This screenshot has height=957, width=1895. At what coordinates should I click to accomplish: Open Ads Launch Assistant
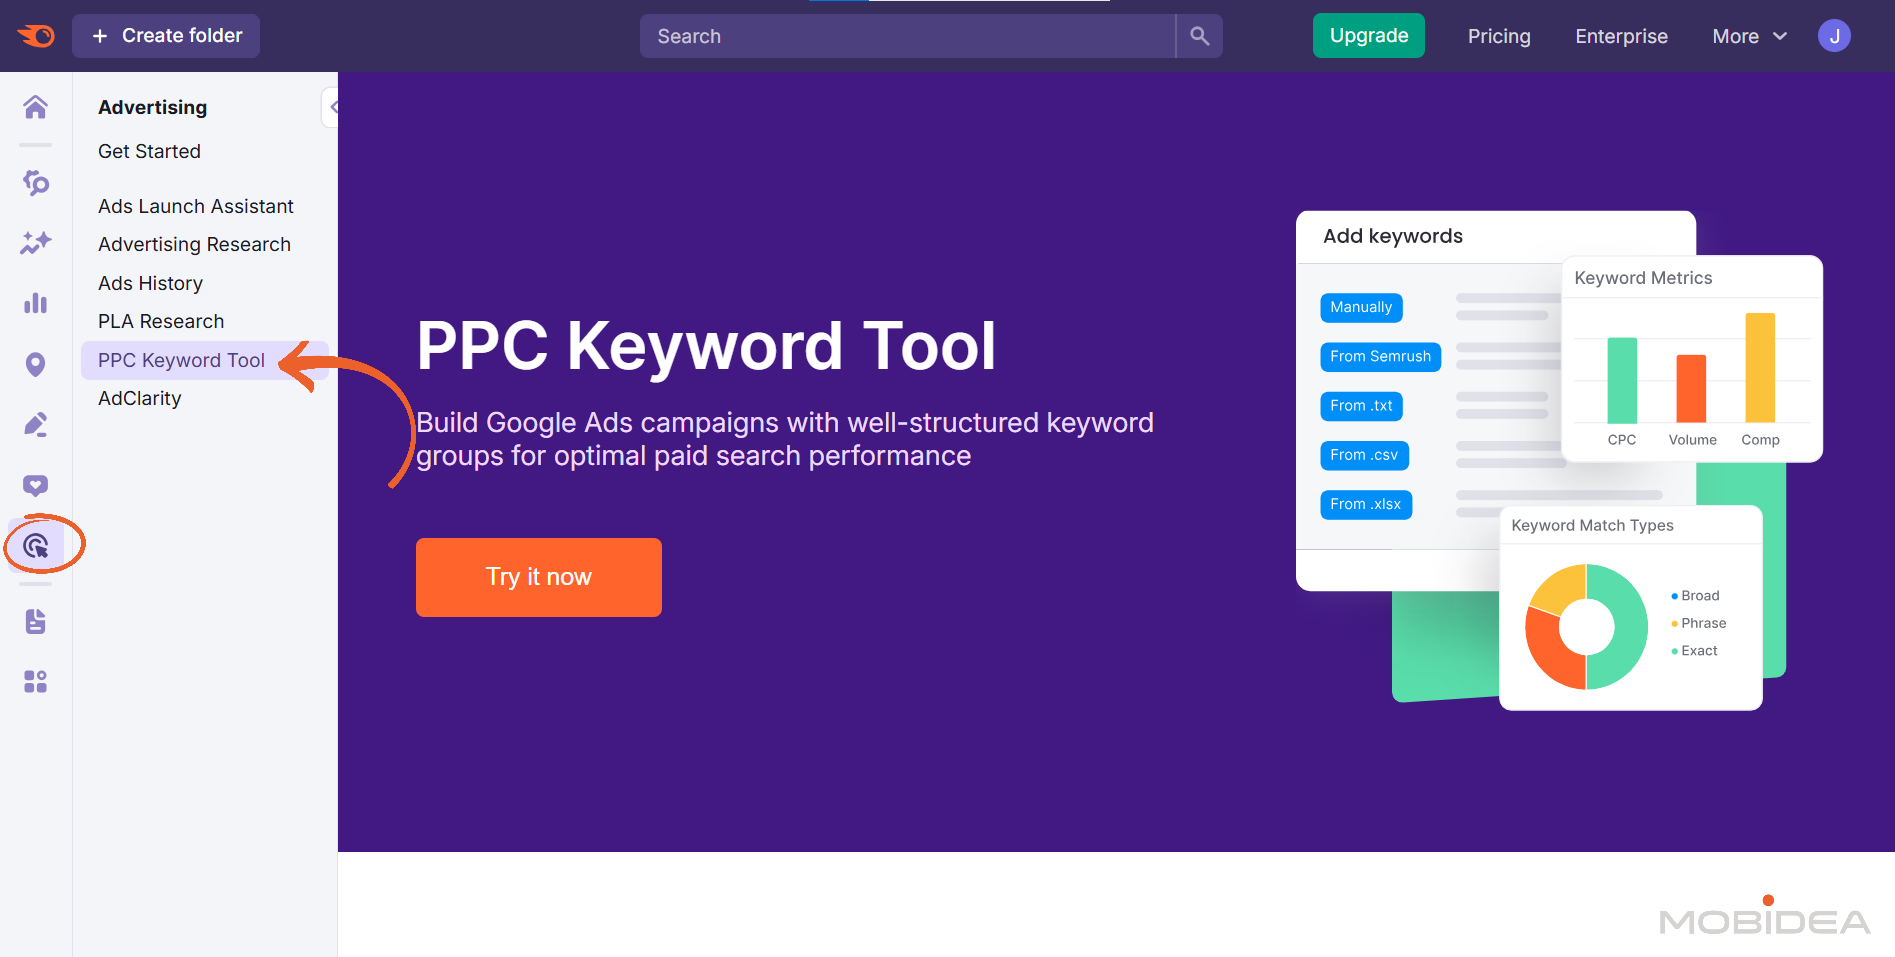[196, 206]
